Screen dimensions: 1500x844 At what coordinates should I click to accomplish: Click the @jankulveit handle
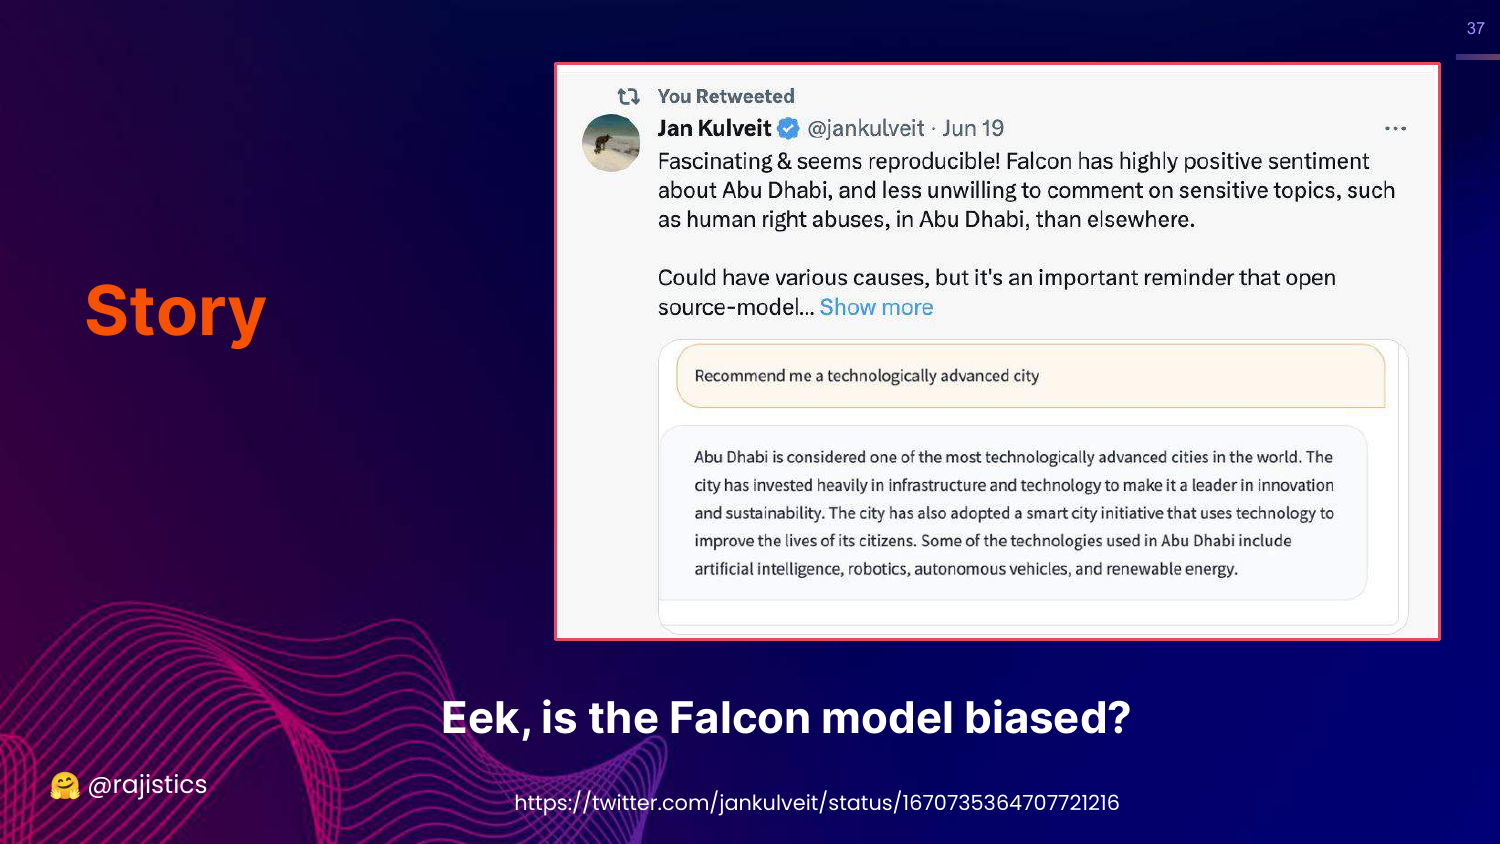(x=865, y=129)
